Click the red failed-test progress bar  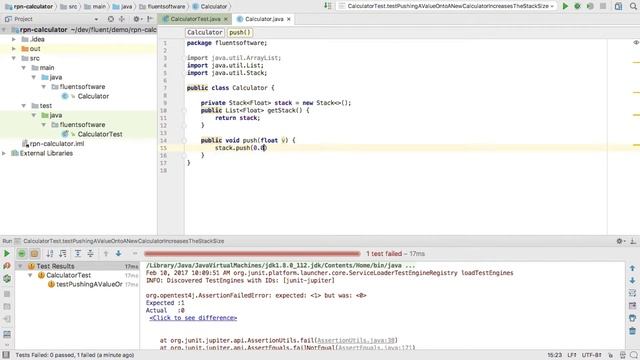pos(252,253)
